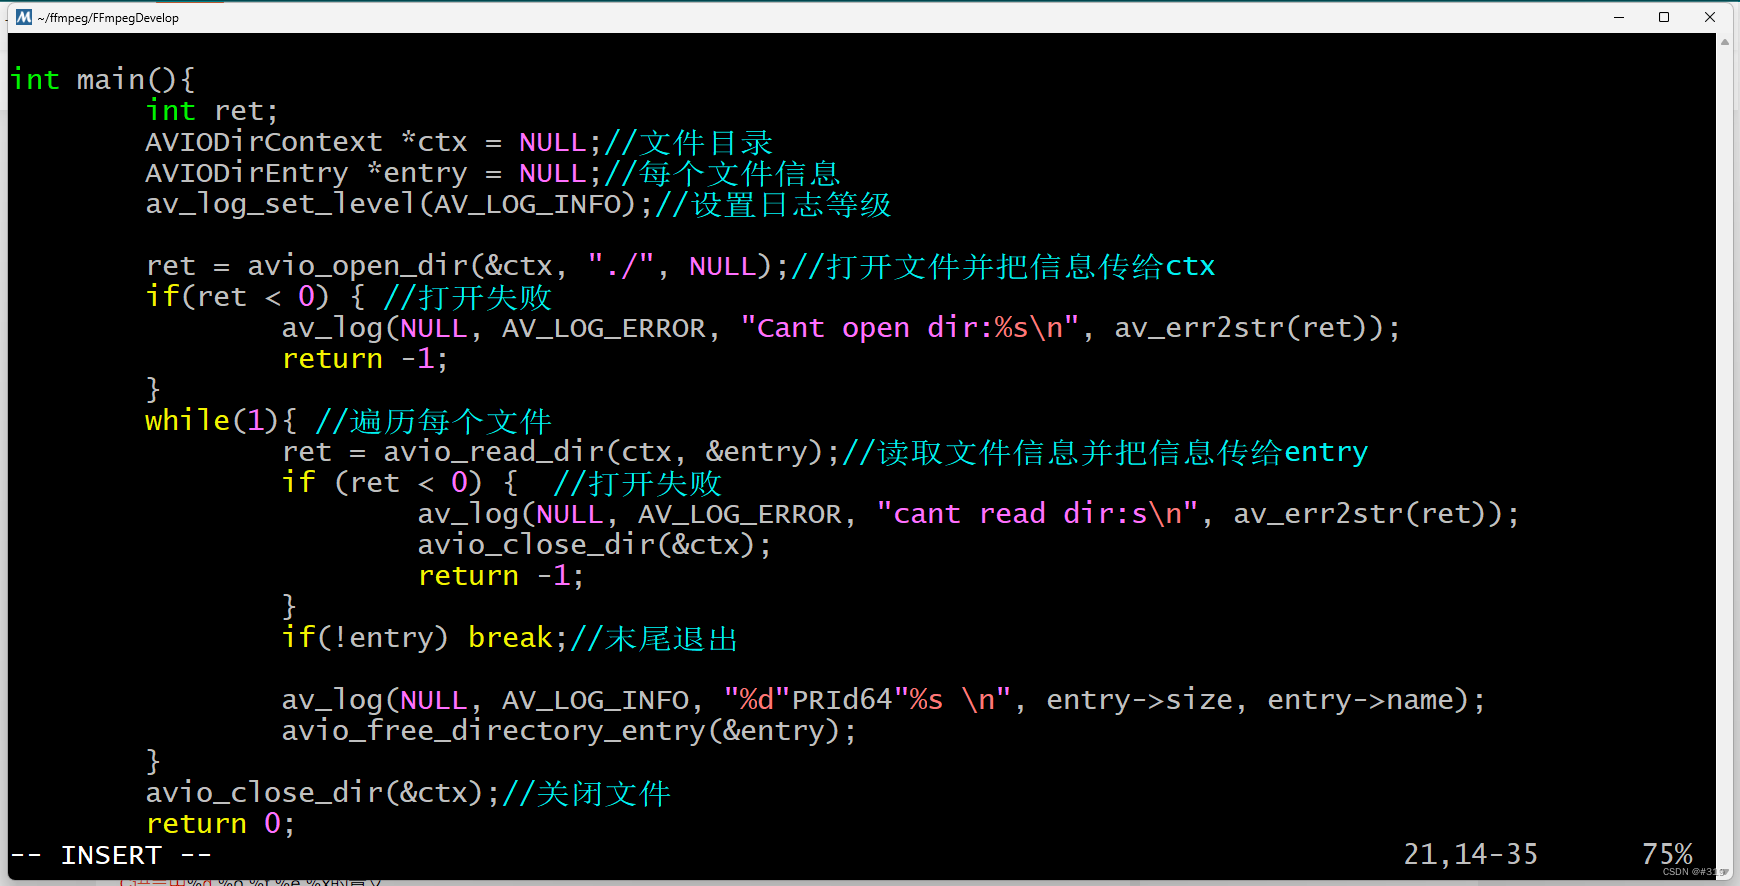
Task: Click 'entry->size' argument
Action: click(1140, 700)
